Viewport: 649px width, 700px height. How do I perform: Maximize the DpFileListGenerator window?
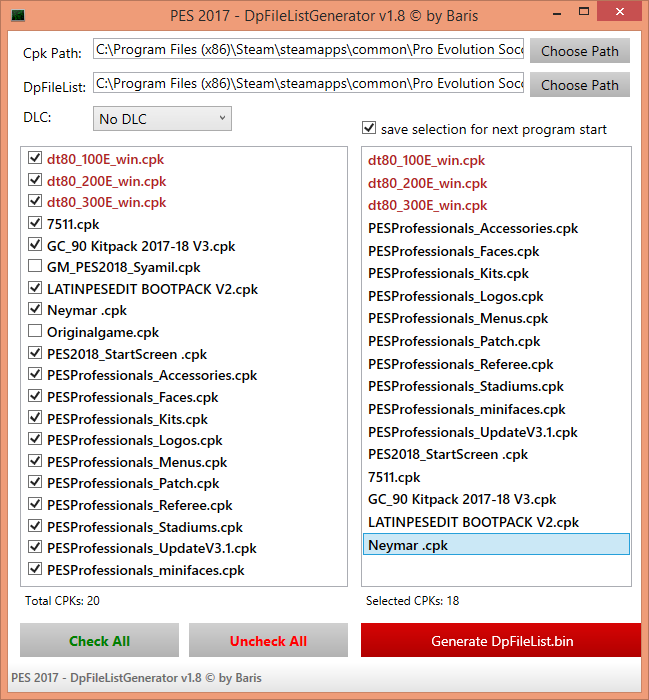click(x=584, y=12)
